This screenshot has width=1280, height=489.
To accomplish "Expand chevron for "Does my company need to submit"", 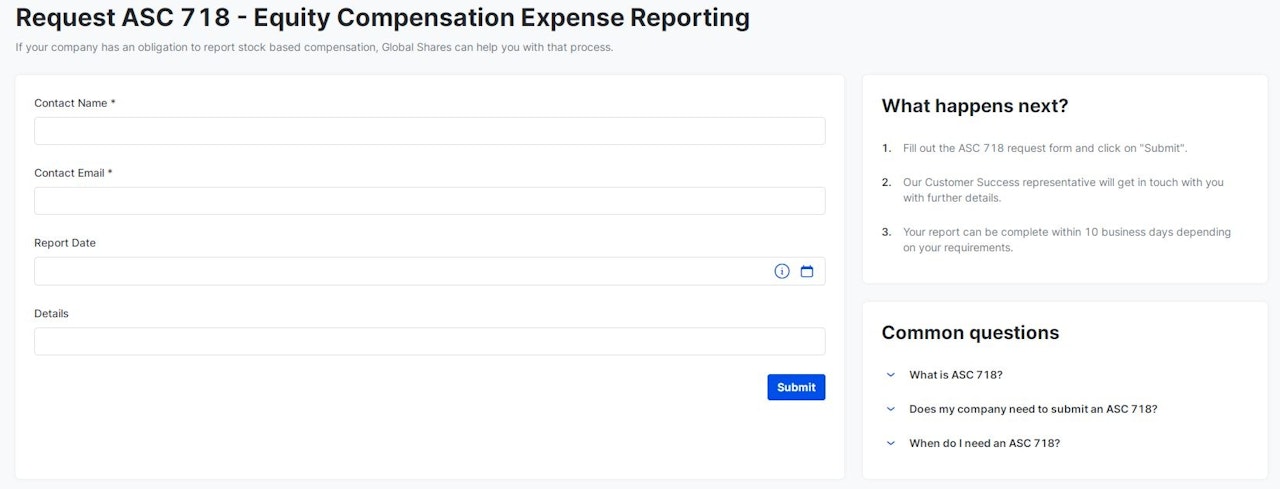I will click(891, 409).
